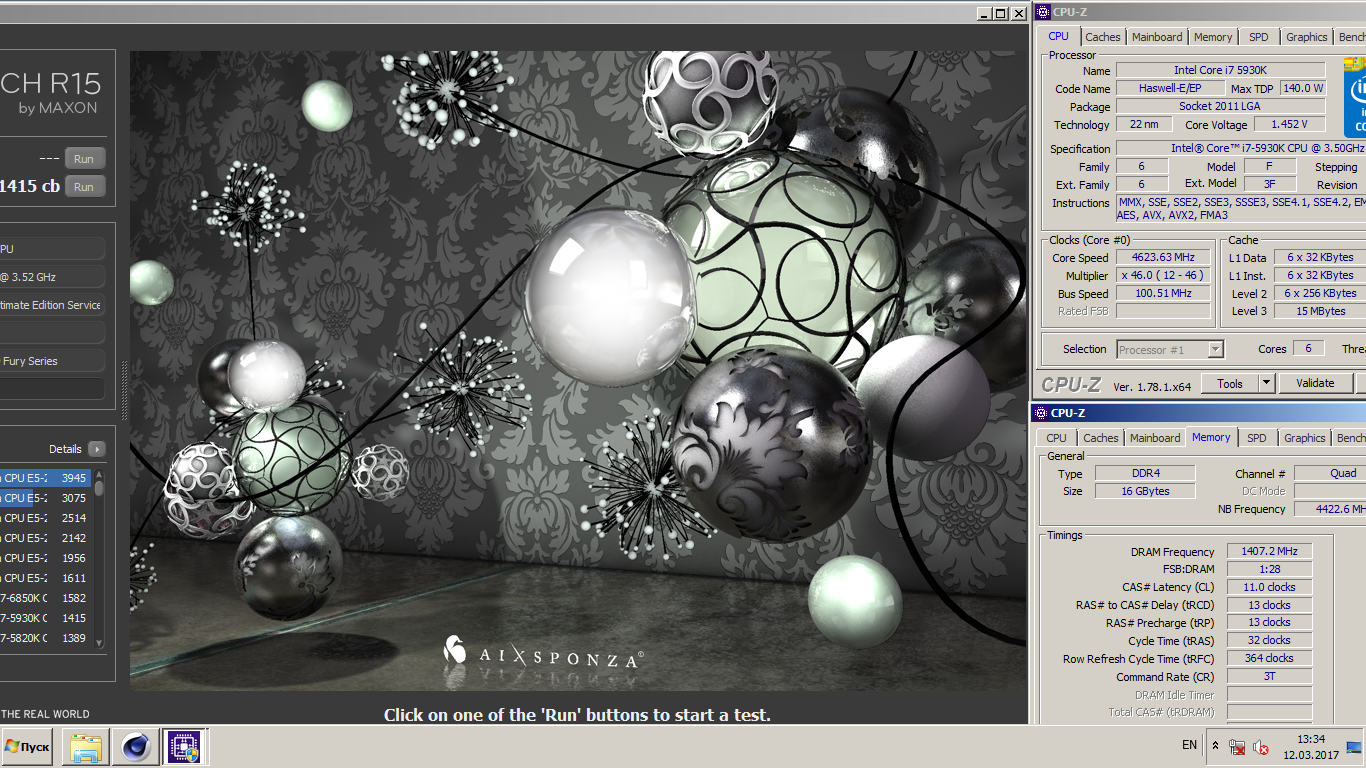Click the memory Size value '16 GBytes'
Screen dimensions: 1366x768
tap(1144, 491)
